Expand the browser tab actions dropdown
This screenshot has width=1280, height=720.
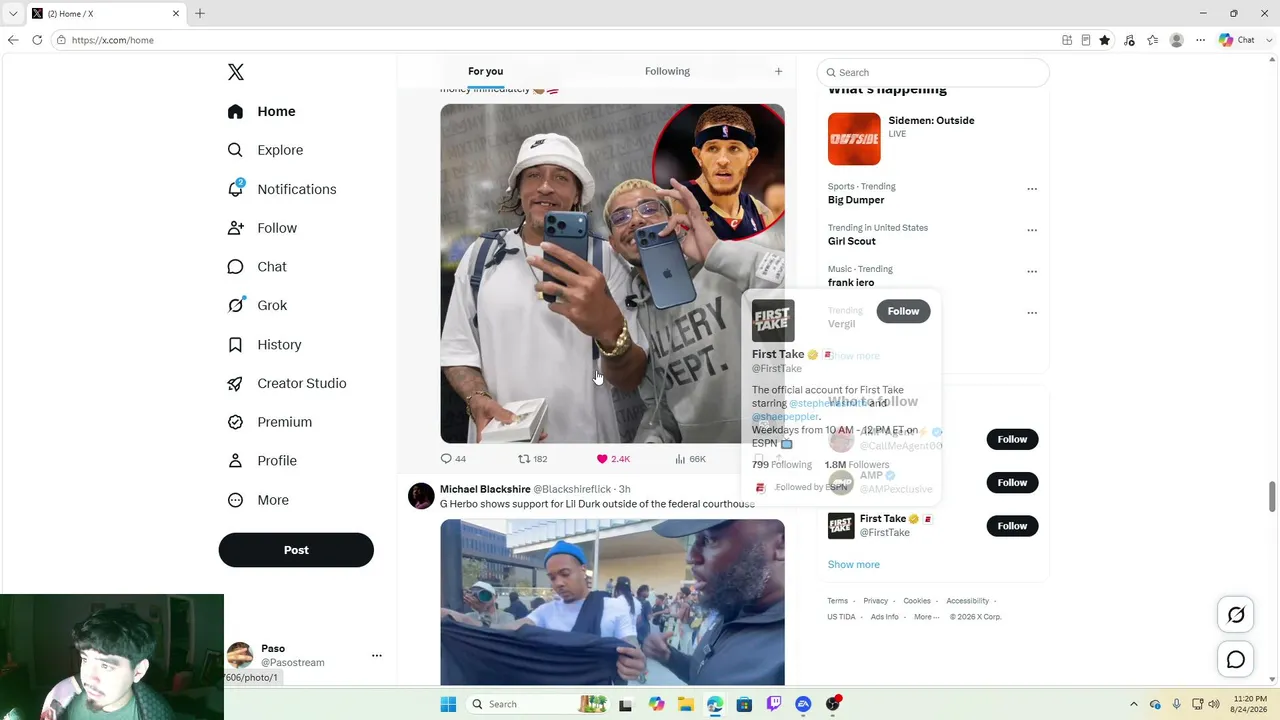[x=13, y=13]
